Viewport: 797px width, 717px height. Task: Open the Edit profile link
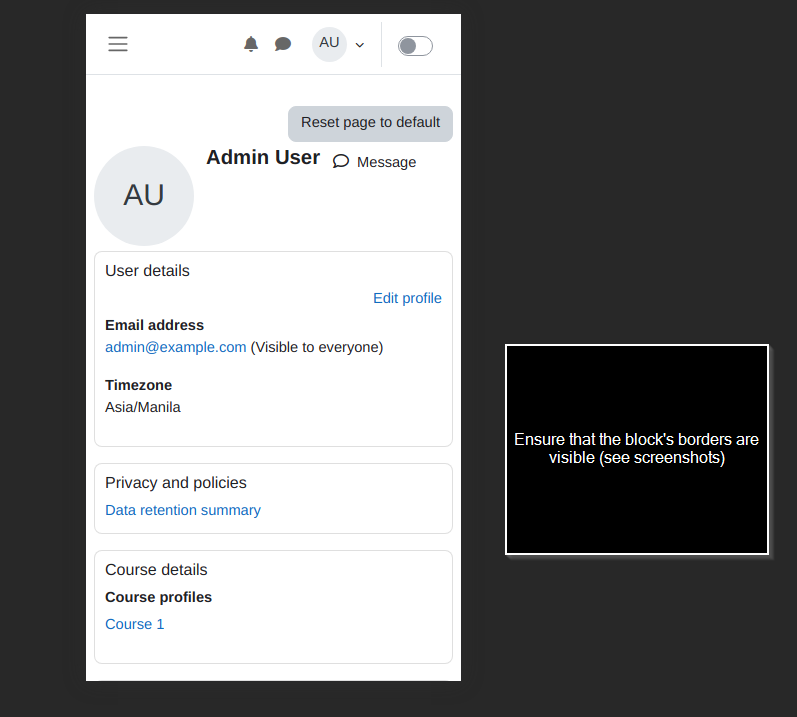coord(407,298)
